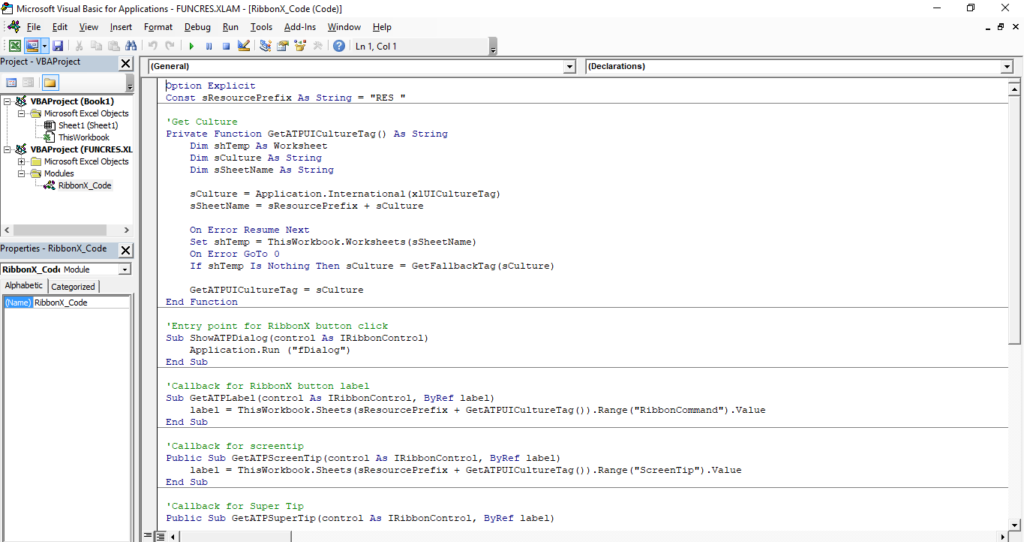1024x542 pixels.
Task: Expand Microsoft Excel Objects under the FUNCRES project
Action: coord(22,161)
